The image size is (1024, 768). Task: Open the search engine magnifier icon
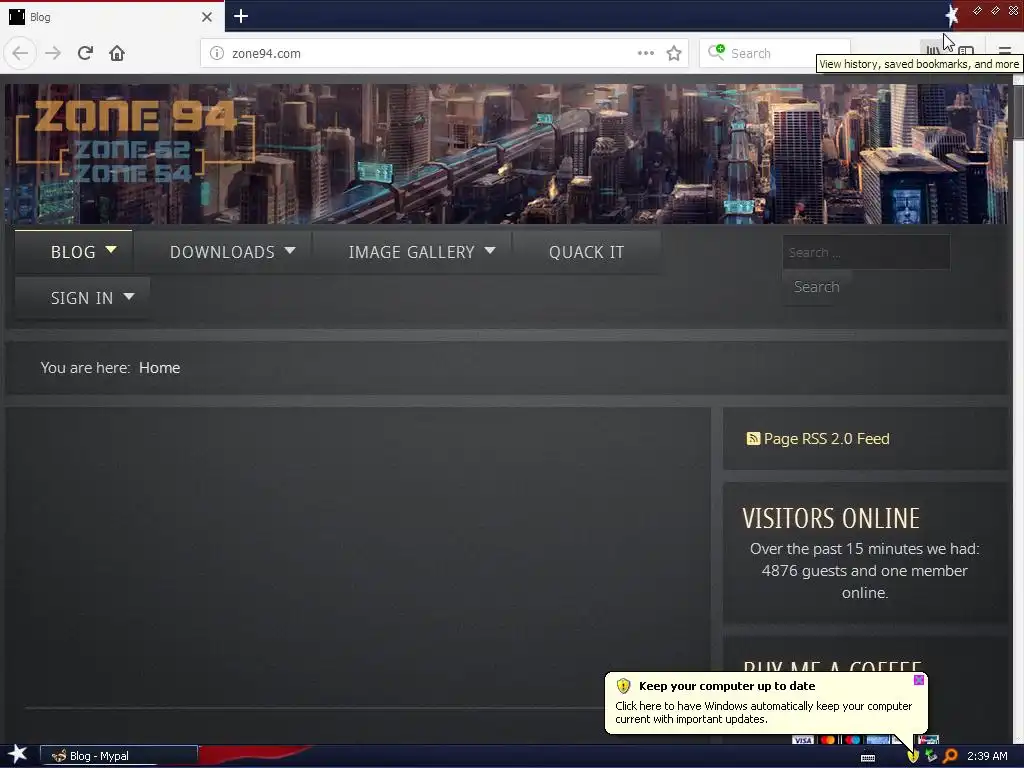pos(716,52)
